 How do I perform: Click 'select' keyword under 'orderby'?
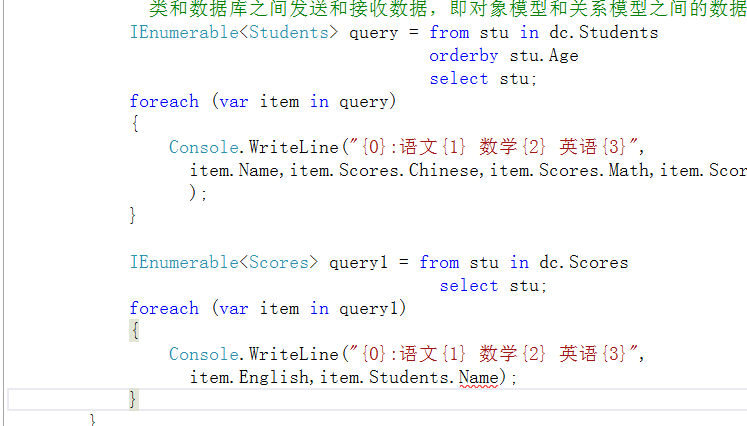pyautogui.click(x=459, y=79)
